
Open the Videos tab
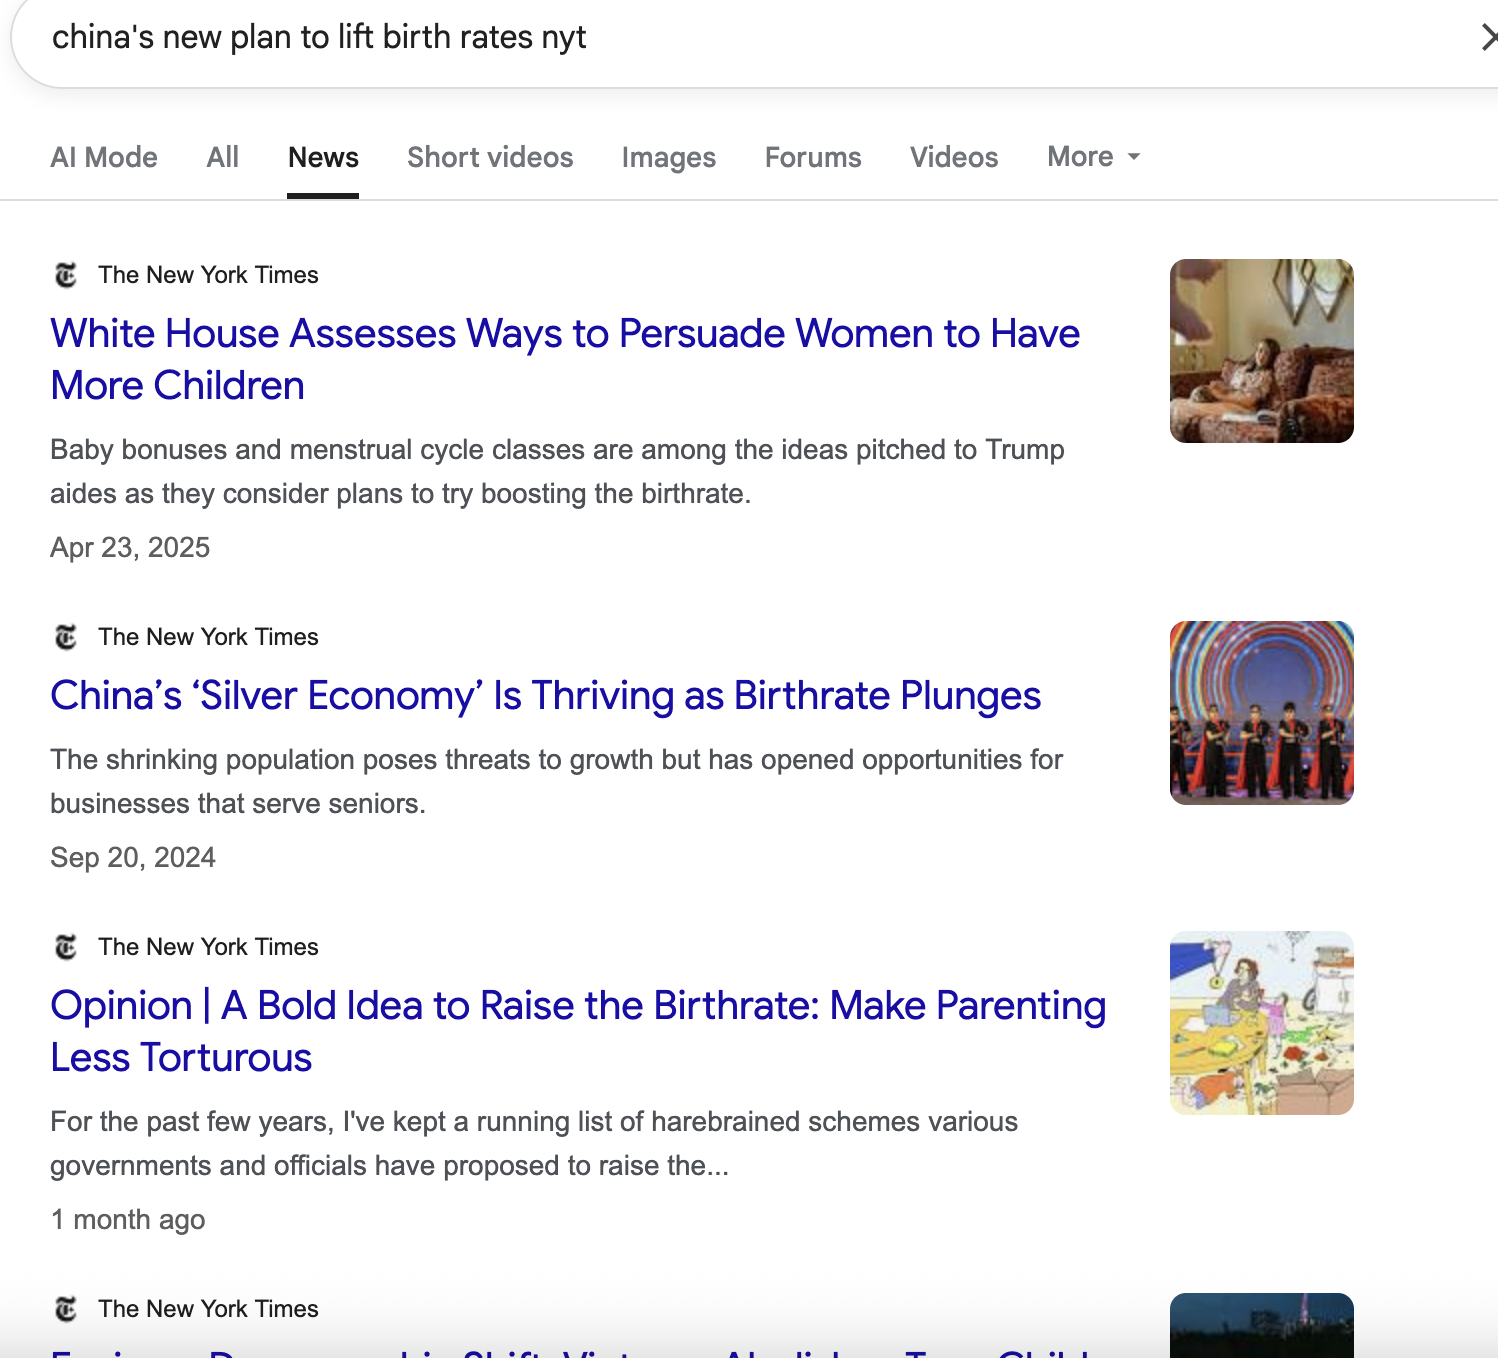pyautogui.click(x=954, y=157)
